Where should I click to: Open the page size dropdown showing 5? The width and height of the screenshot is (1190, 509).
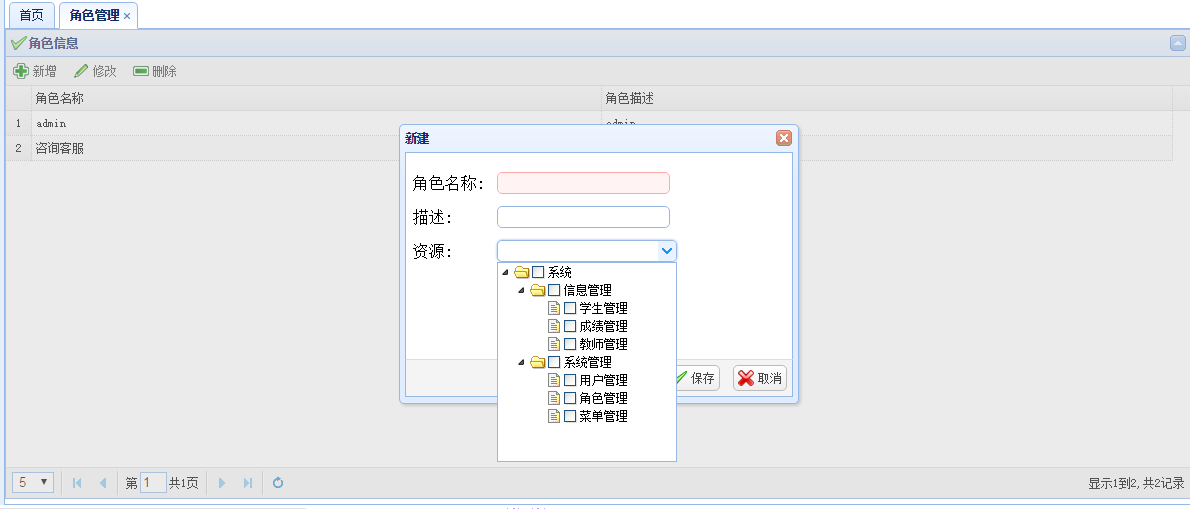[33, 482]
